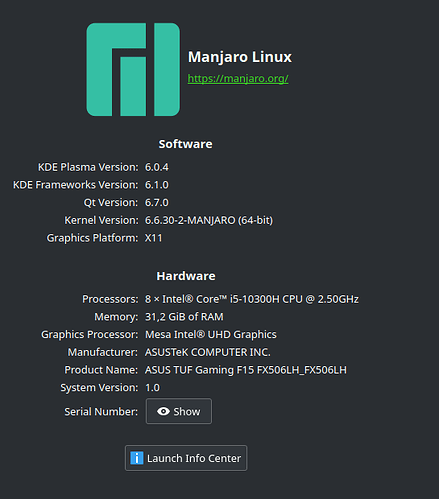Click the Mesa Intel UHD Graphics text

click(211, 334)
